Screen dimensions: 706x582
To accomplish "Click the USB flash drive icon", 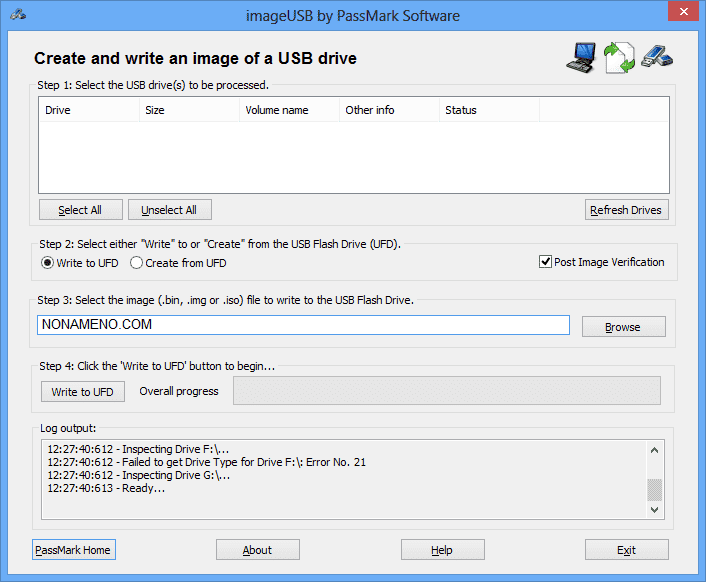I will tap(656, 56).
